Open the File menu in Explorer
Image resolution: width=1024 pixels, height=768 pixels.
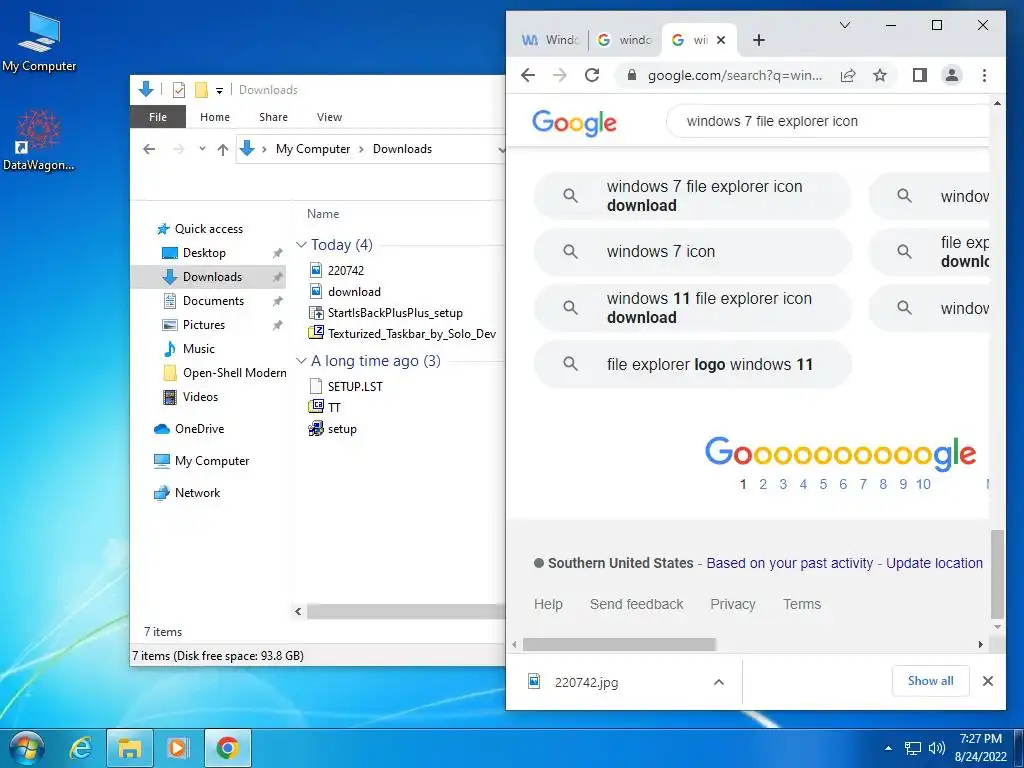click(x=157, y=117)
